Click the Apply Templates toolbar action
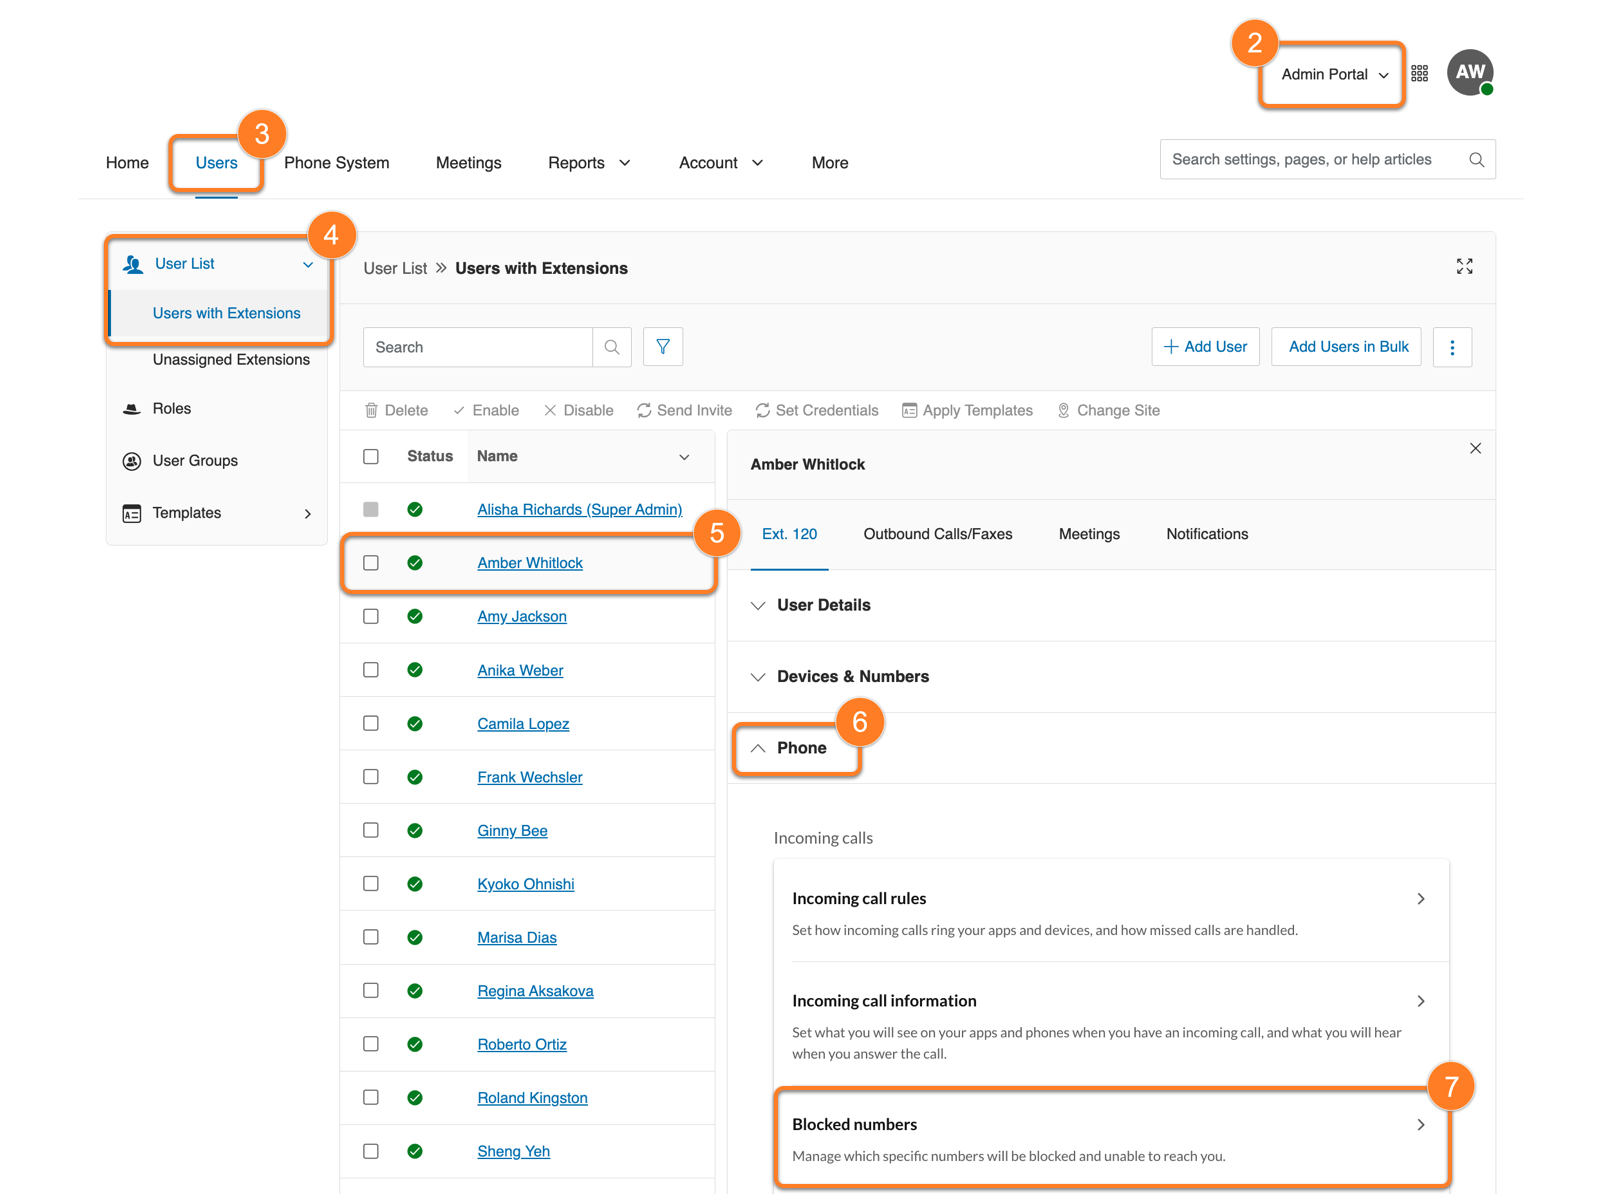1600x1204 pixels. (x=967, y=410)
